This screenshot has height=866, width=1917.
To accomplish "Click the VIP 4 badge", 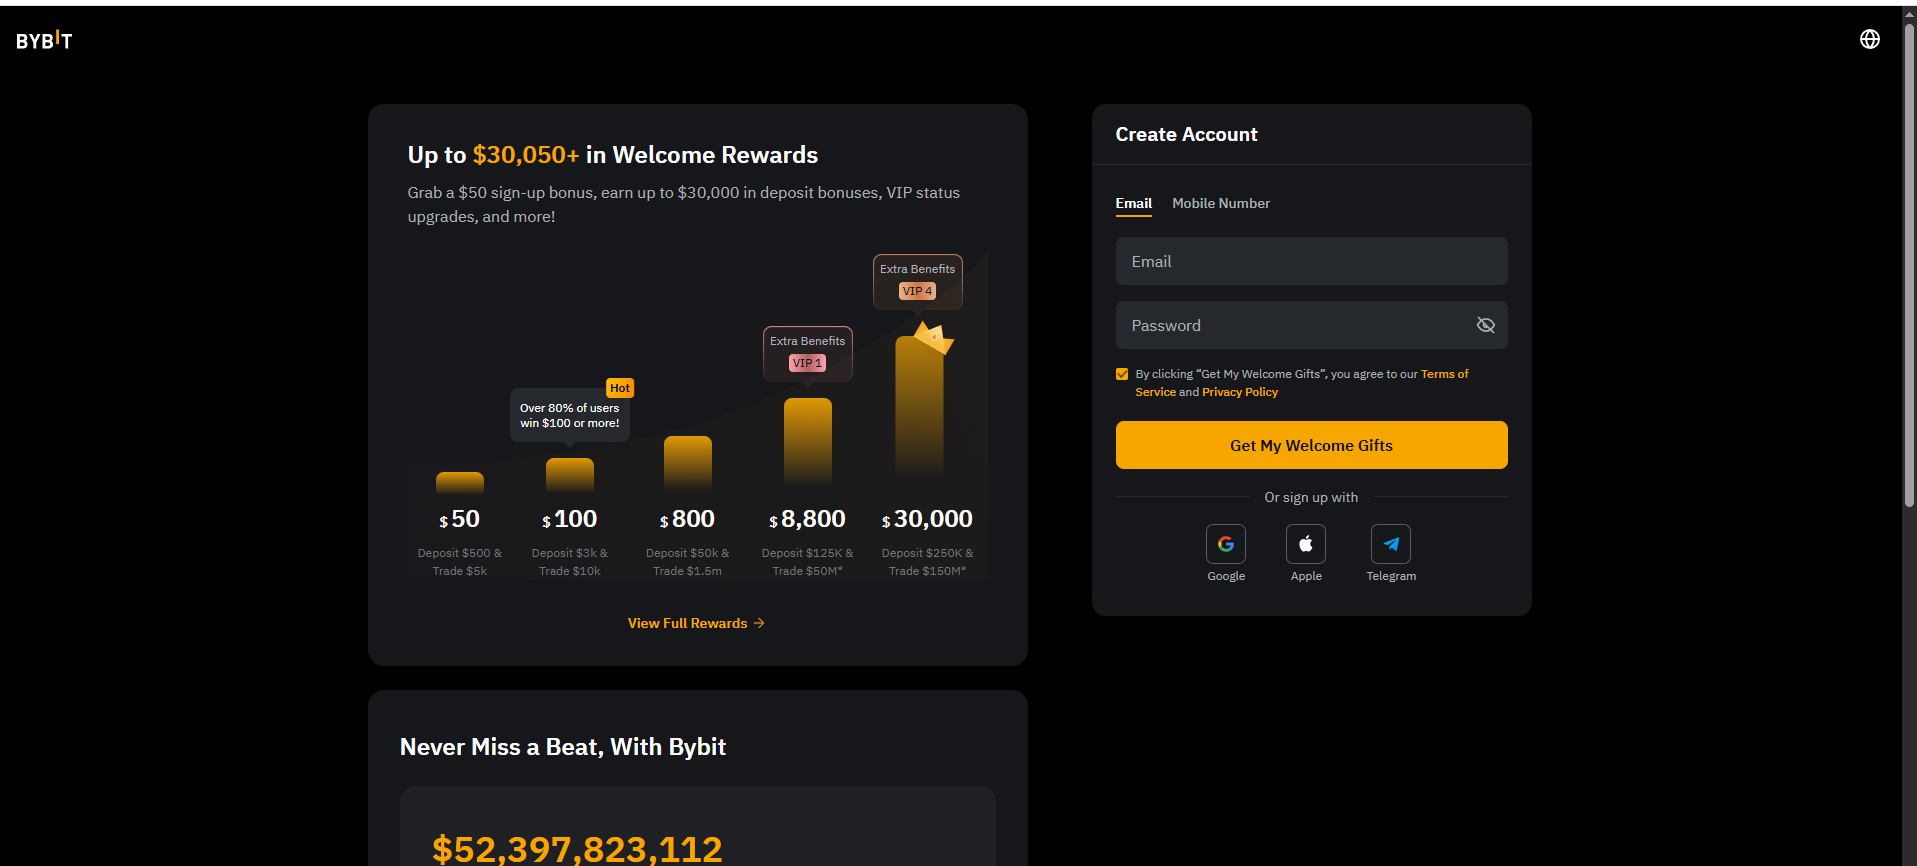I will click(917, 291).
